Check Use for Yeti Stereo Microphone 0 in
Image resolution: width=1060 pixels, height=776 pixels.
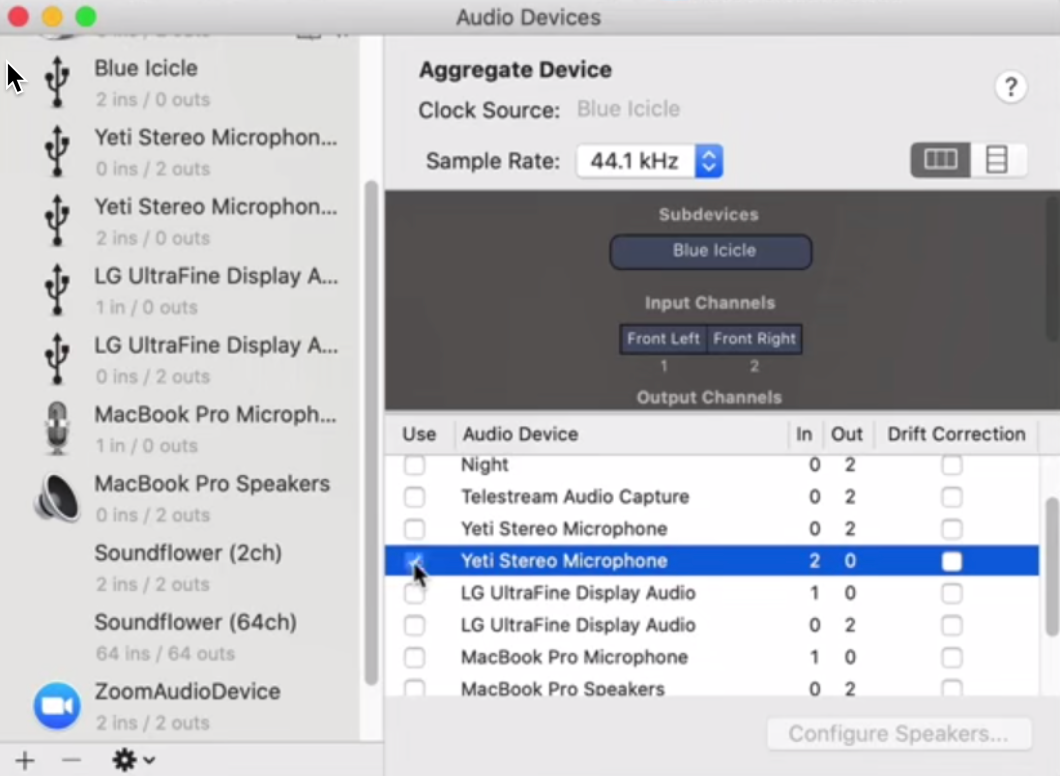pos(414,529)
